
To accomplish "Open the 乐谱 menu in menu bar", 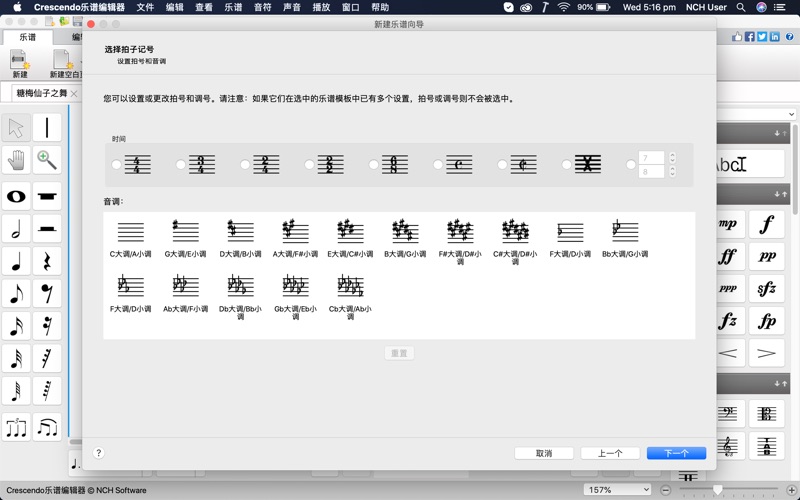I will 233,7.
